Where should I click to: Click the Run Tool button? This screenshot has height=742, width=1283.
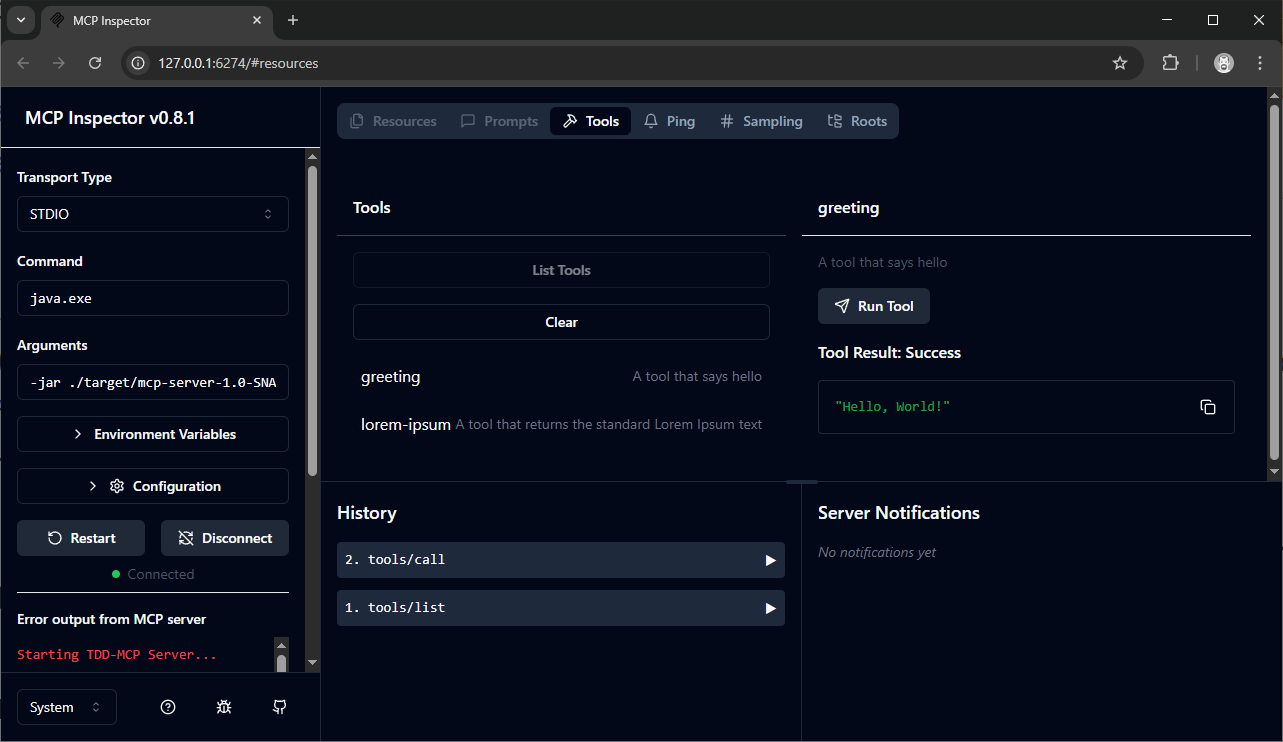click(874, 306)
